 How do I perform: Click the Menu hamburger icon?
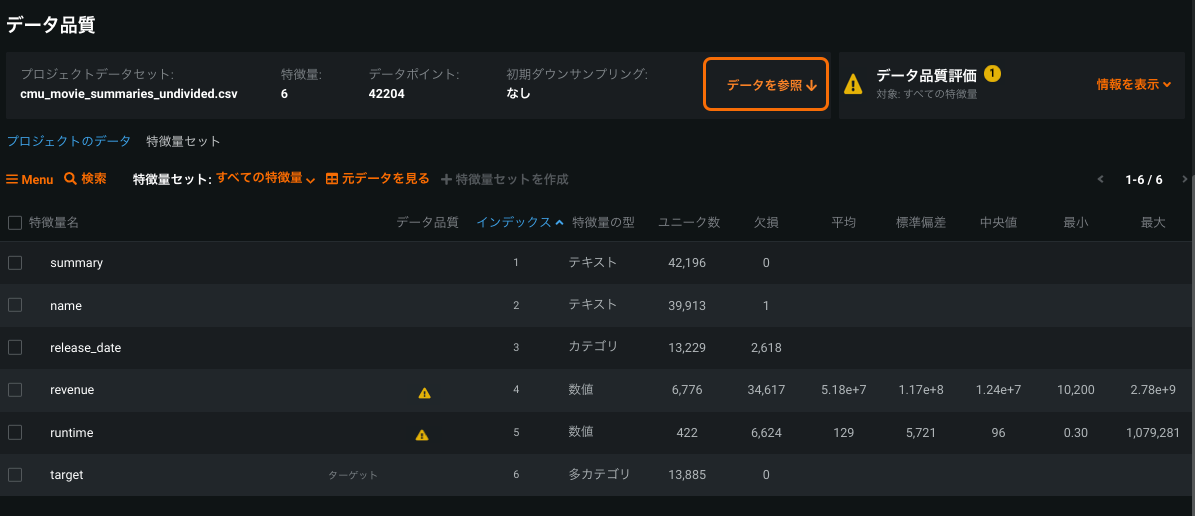click(13, 180)
